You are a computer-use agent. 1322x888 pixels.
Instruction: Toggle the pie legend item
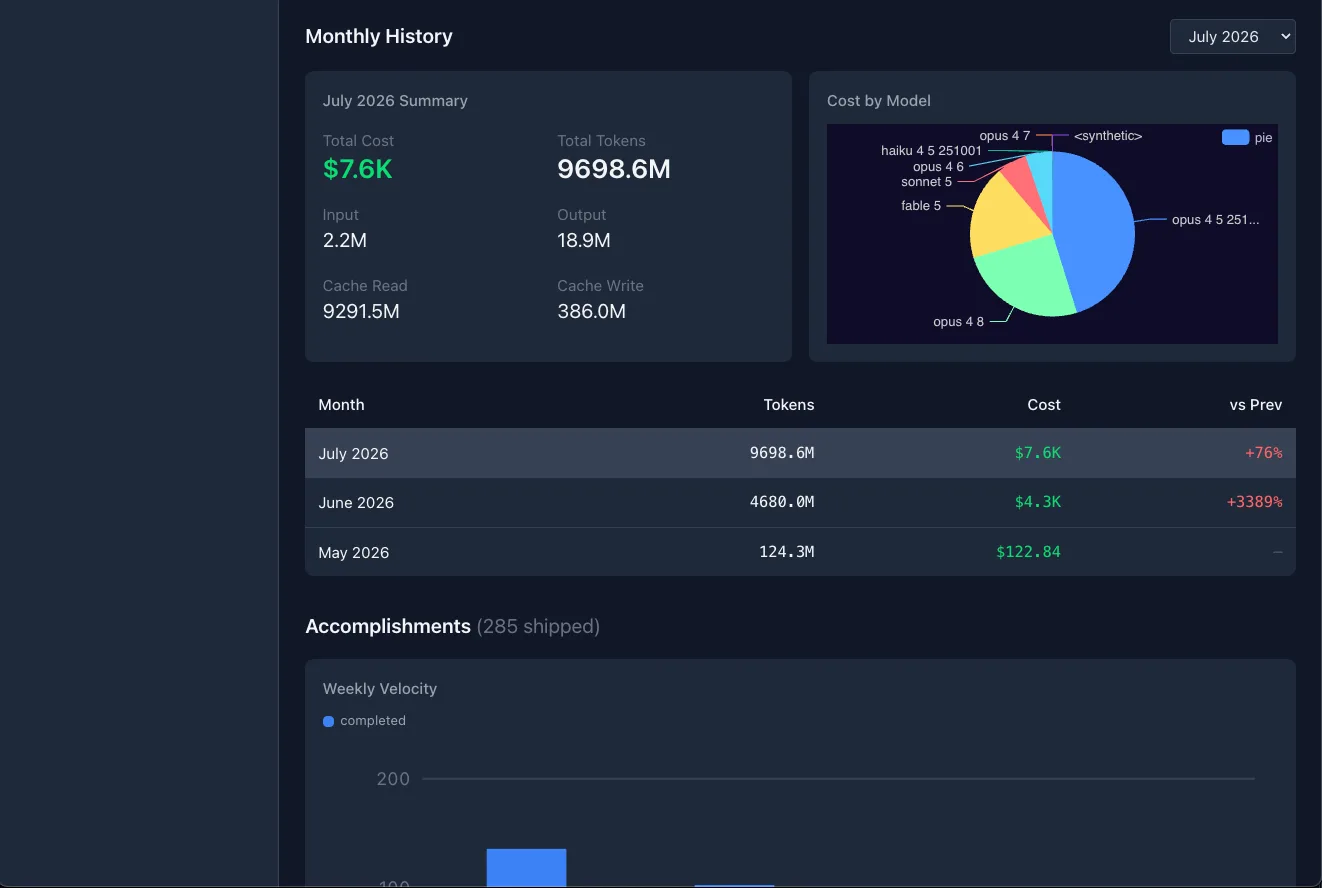click(1247, 138)
